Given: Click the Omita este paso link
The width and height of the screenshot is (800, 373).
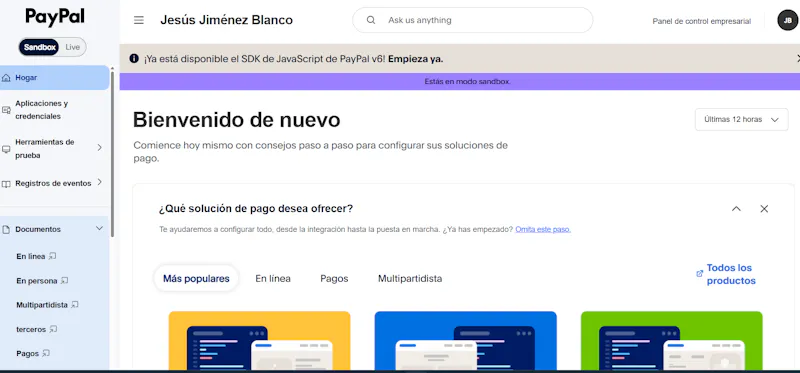Looking at the screenshot, I should pos(543,230).
